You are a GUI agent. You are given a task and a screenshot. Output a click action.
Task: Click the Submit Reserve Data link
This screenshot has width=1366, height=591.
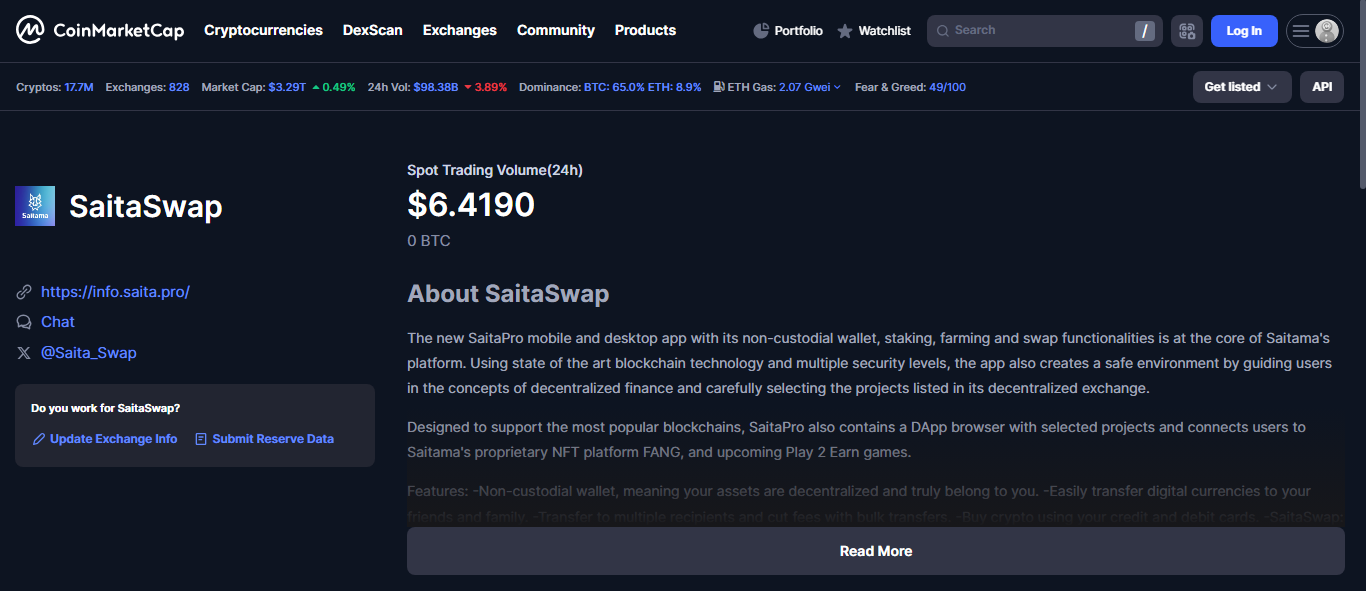[271, 438]
